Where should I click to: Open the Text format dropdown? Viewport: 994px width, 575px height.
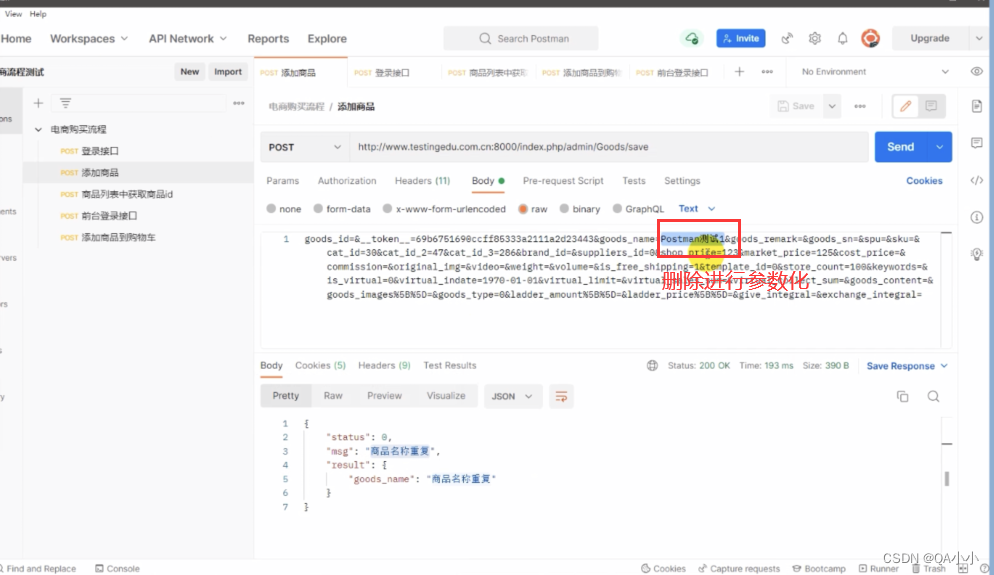tap(697, 209)
